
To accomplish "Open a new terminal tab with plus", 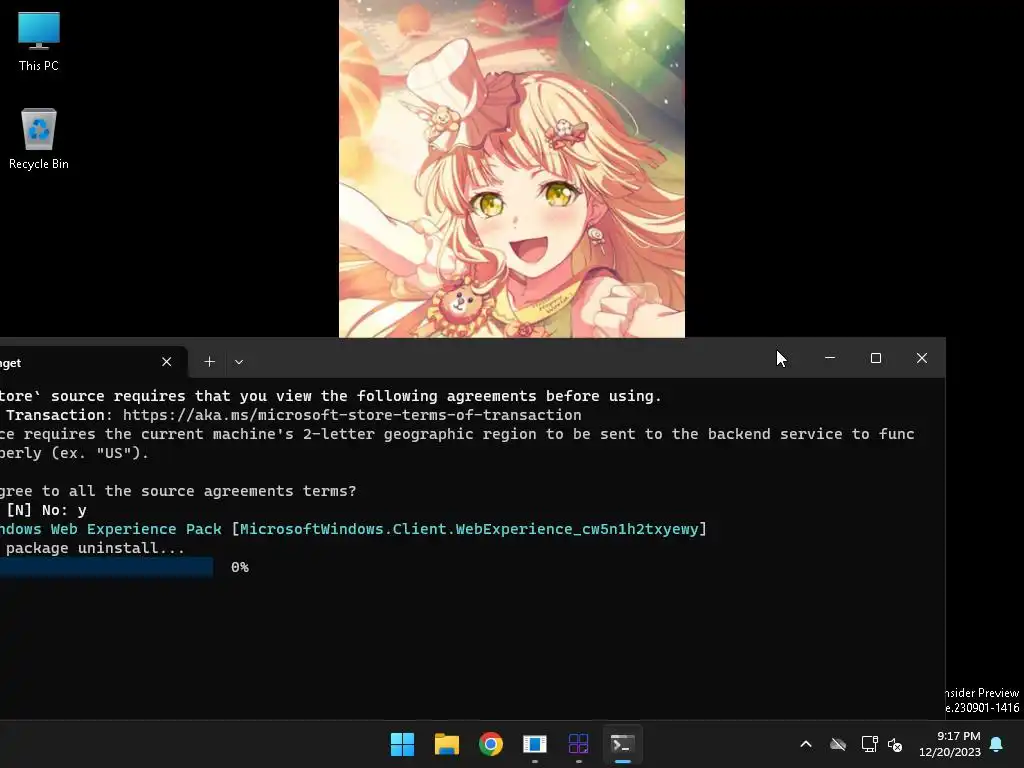I will [209, 362].
